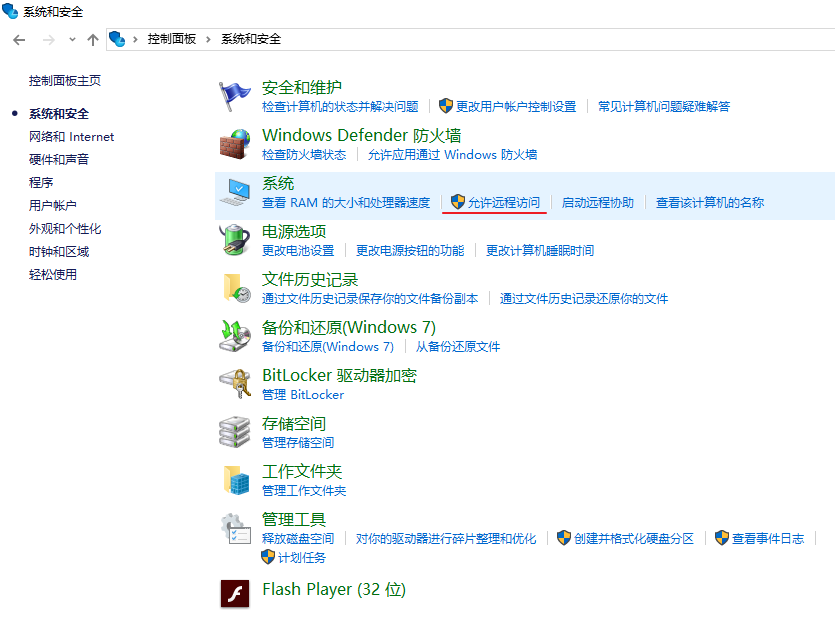Open the 安全和维护 heading
Viewport: 835px width, 627px height.
302,87
